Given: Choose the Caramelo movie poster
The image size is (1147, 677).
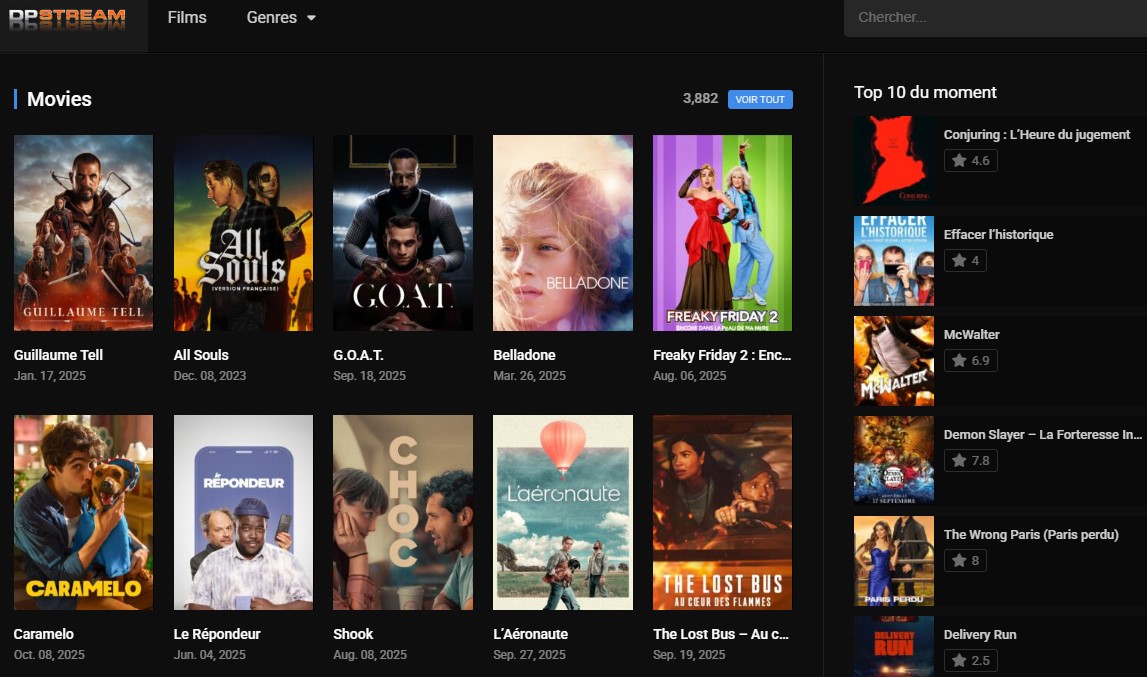Looking at the screenshot, I should tap(83, 512).
